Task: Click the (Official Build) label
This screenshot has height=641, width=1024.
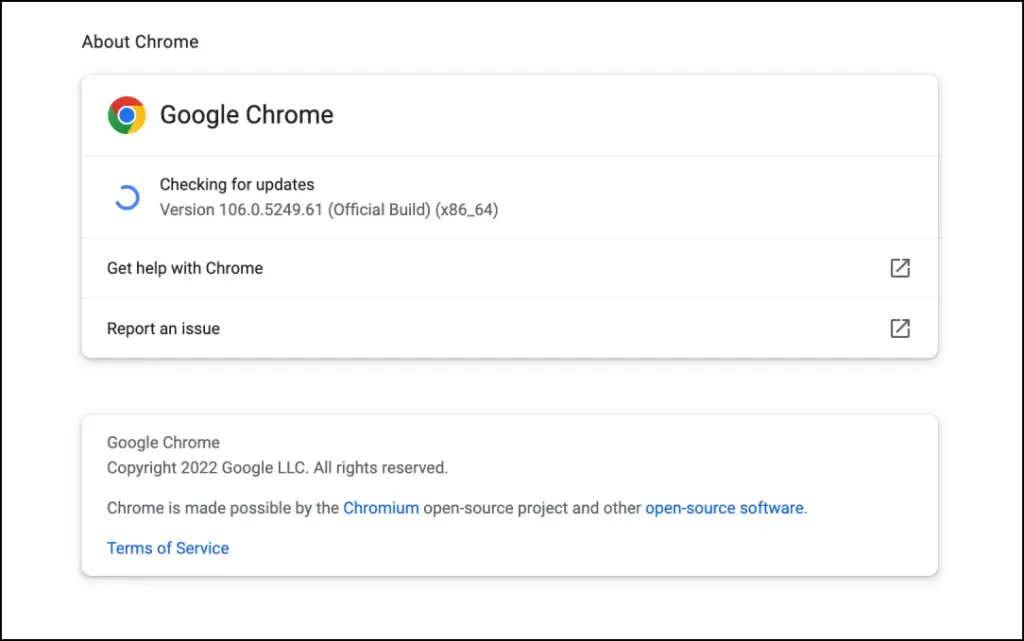Action: tap(379, 210)
